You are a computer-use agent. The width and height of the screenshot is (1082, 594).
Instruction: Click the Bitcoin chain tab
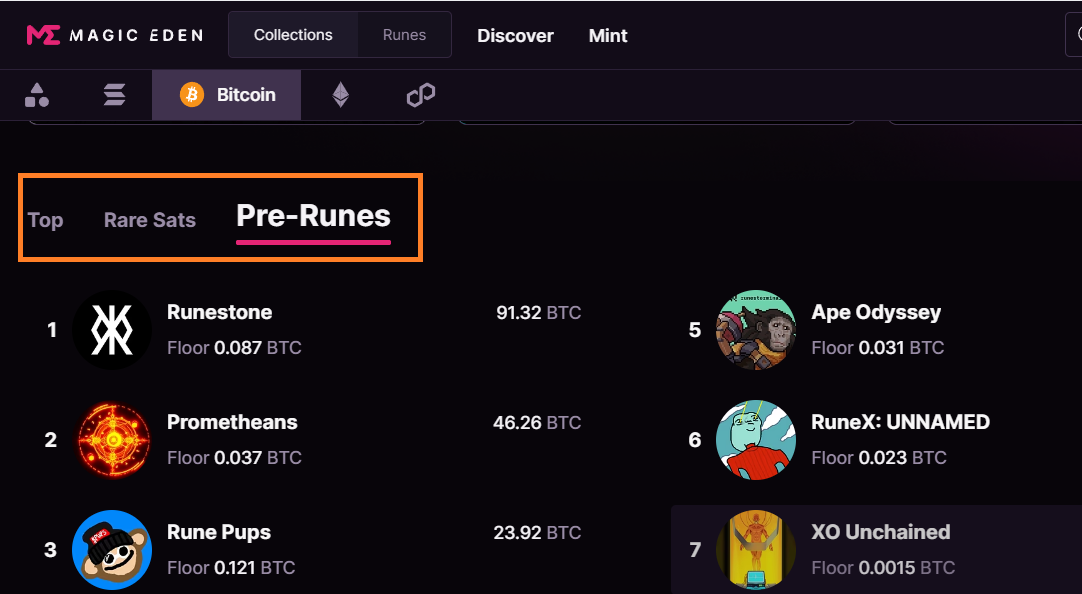227,95
